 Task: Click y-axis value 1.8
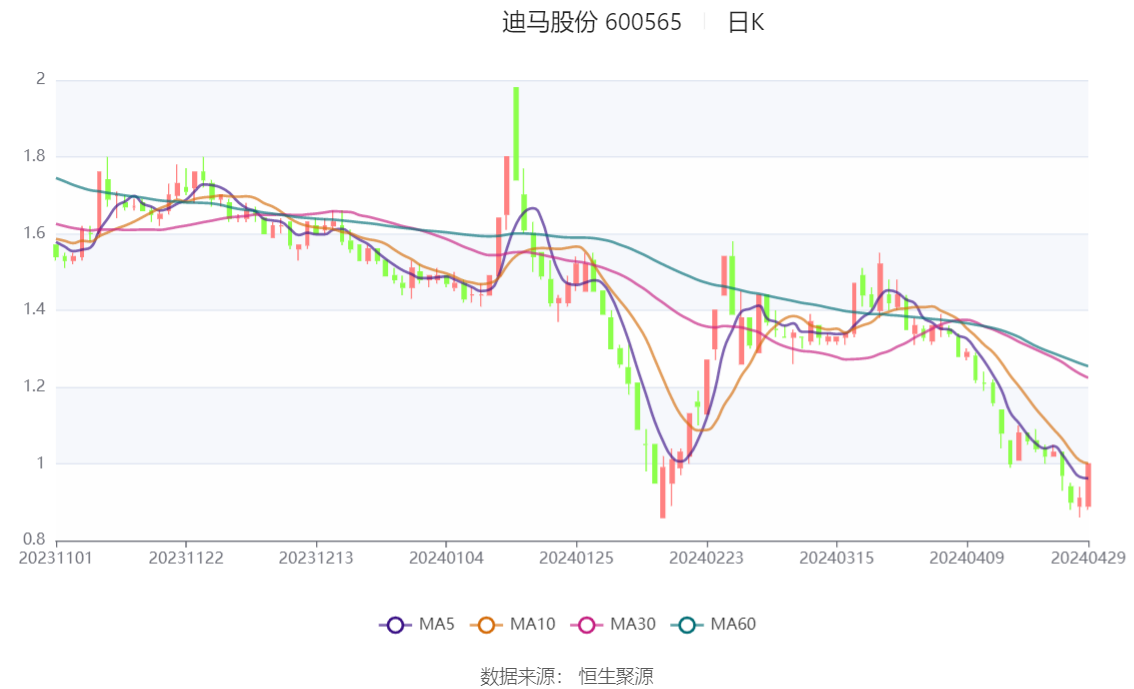(x=34, y=156)
